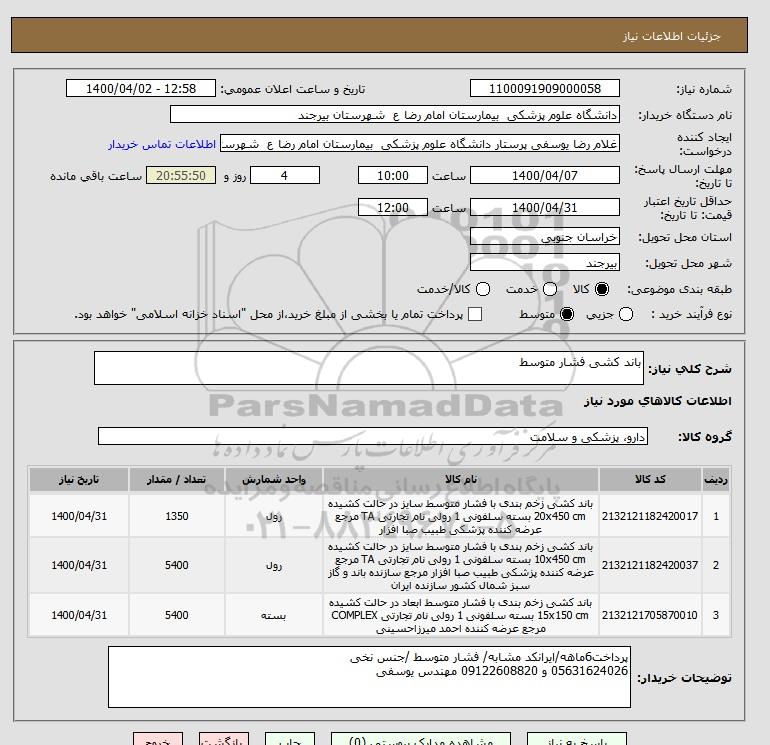
Task: Click quantity 5400 in row 2
Action: pyautogui.click(x=177, y=565)
